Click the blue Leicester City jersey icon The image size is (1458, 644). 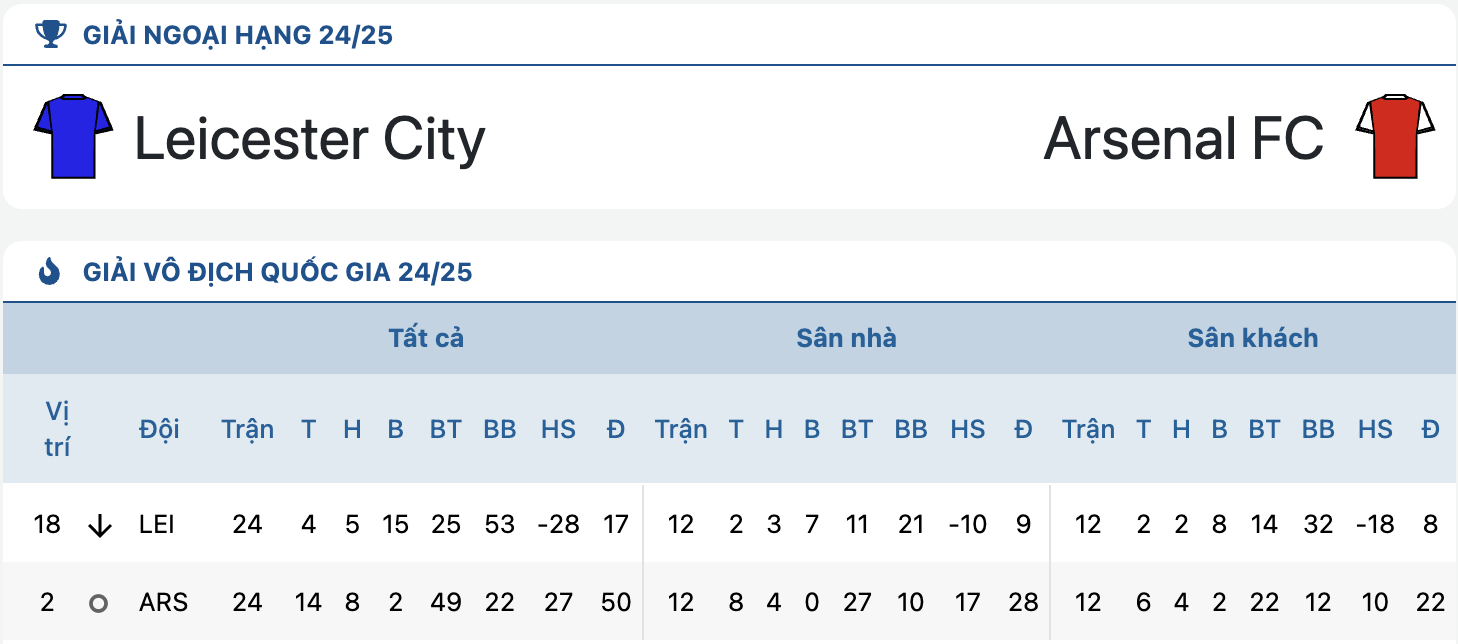tap(73, 137)
